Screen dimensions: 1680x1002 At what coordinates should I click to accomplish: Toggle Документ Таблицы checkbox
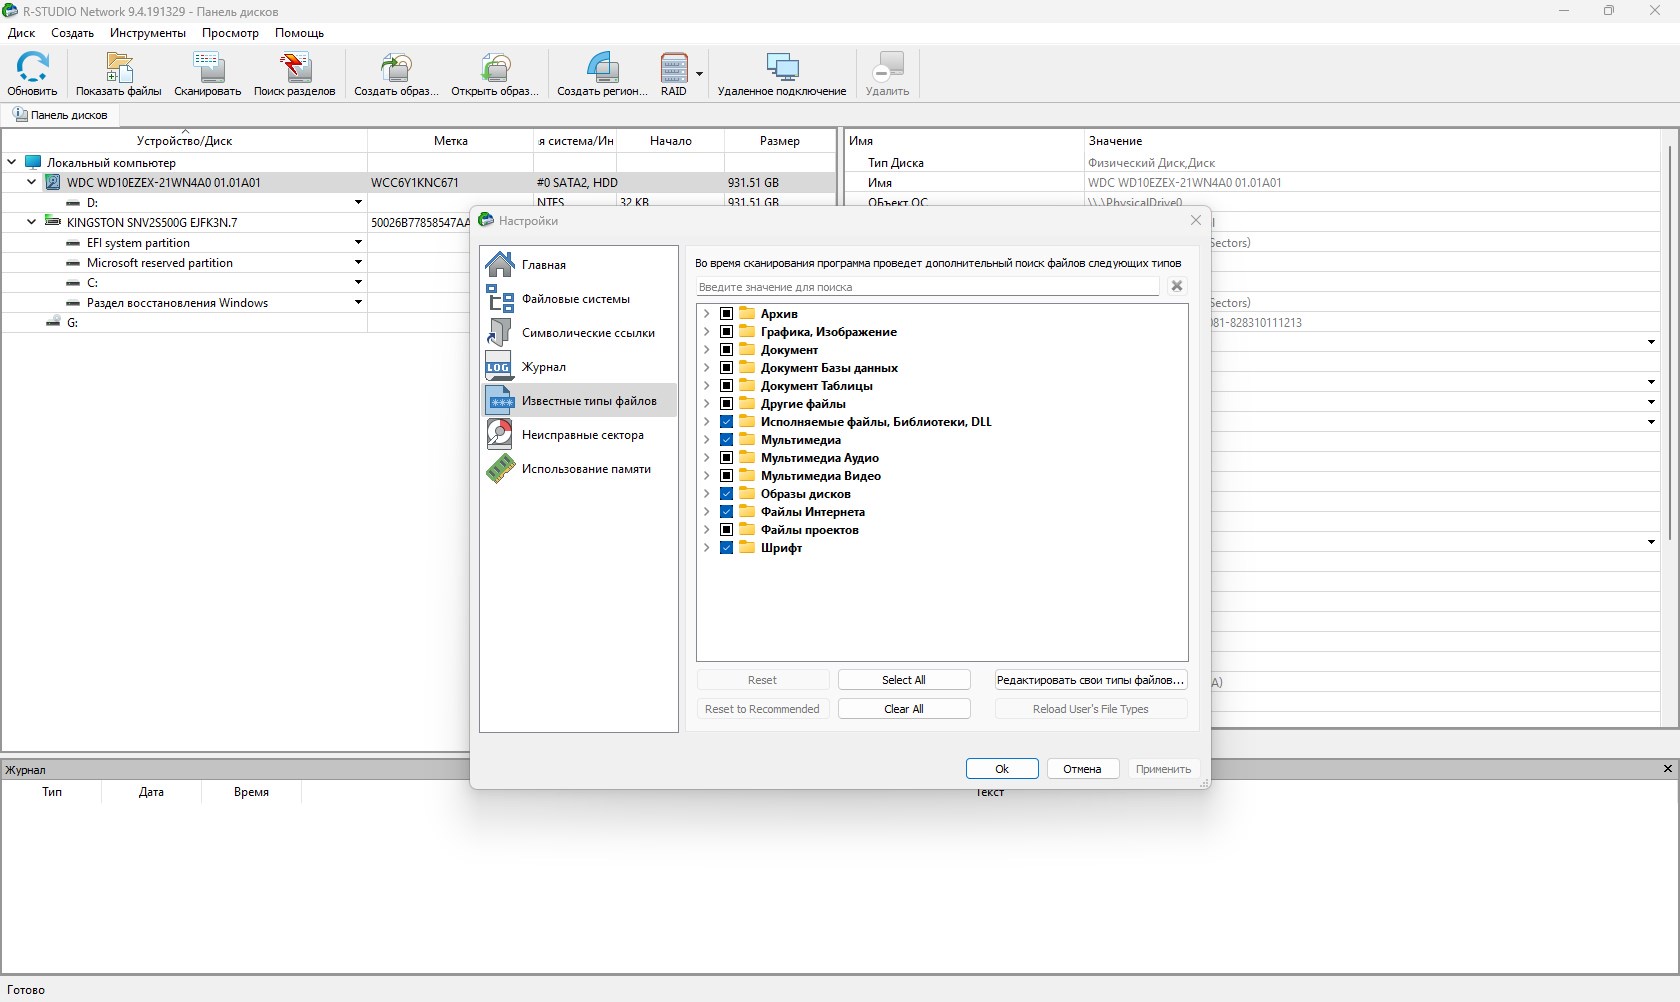(727, 386)
